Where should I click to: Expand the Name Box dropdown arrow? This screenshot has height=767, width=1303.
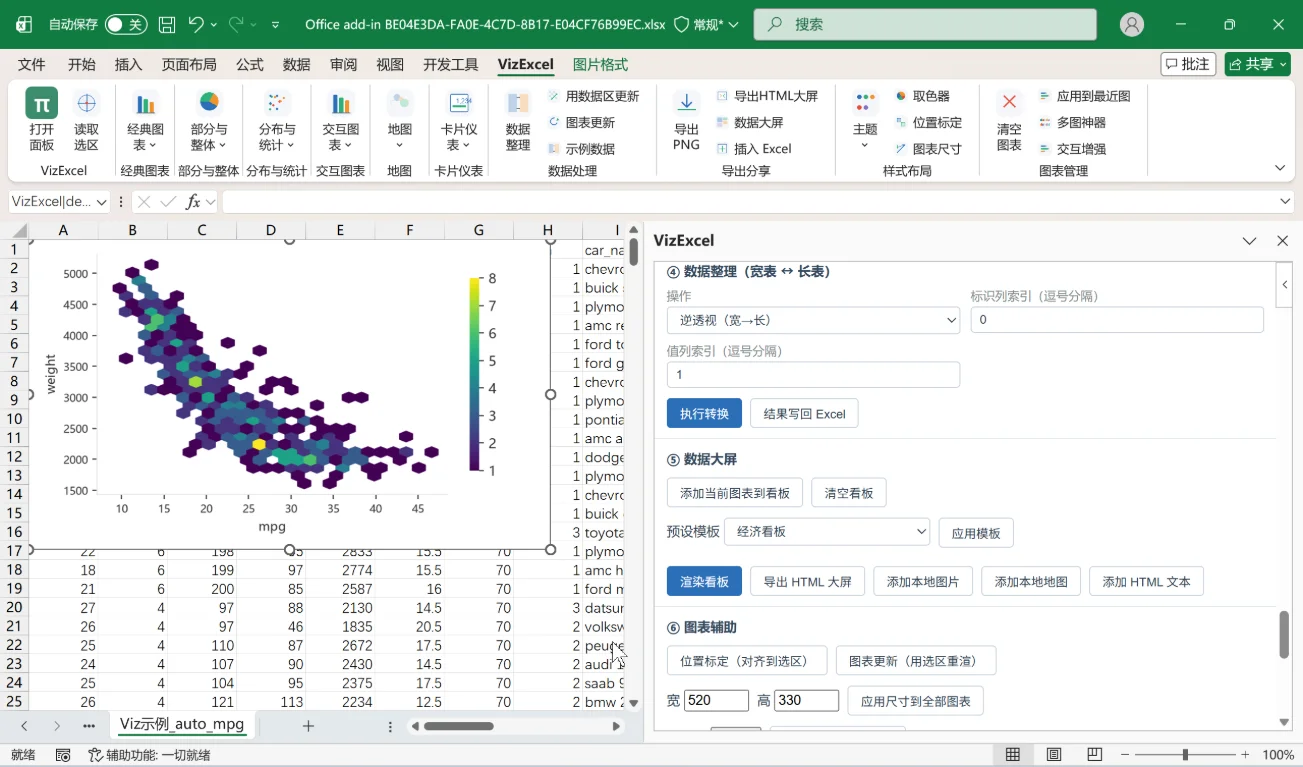pos(101,202)
